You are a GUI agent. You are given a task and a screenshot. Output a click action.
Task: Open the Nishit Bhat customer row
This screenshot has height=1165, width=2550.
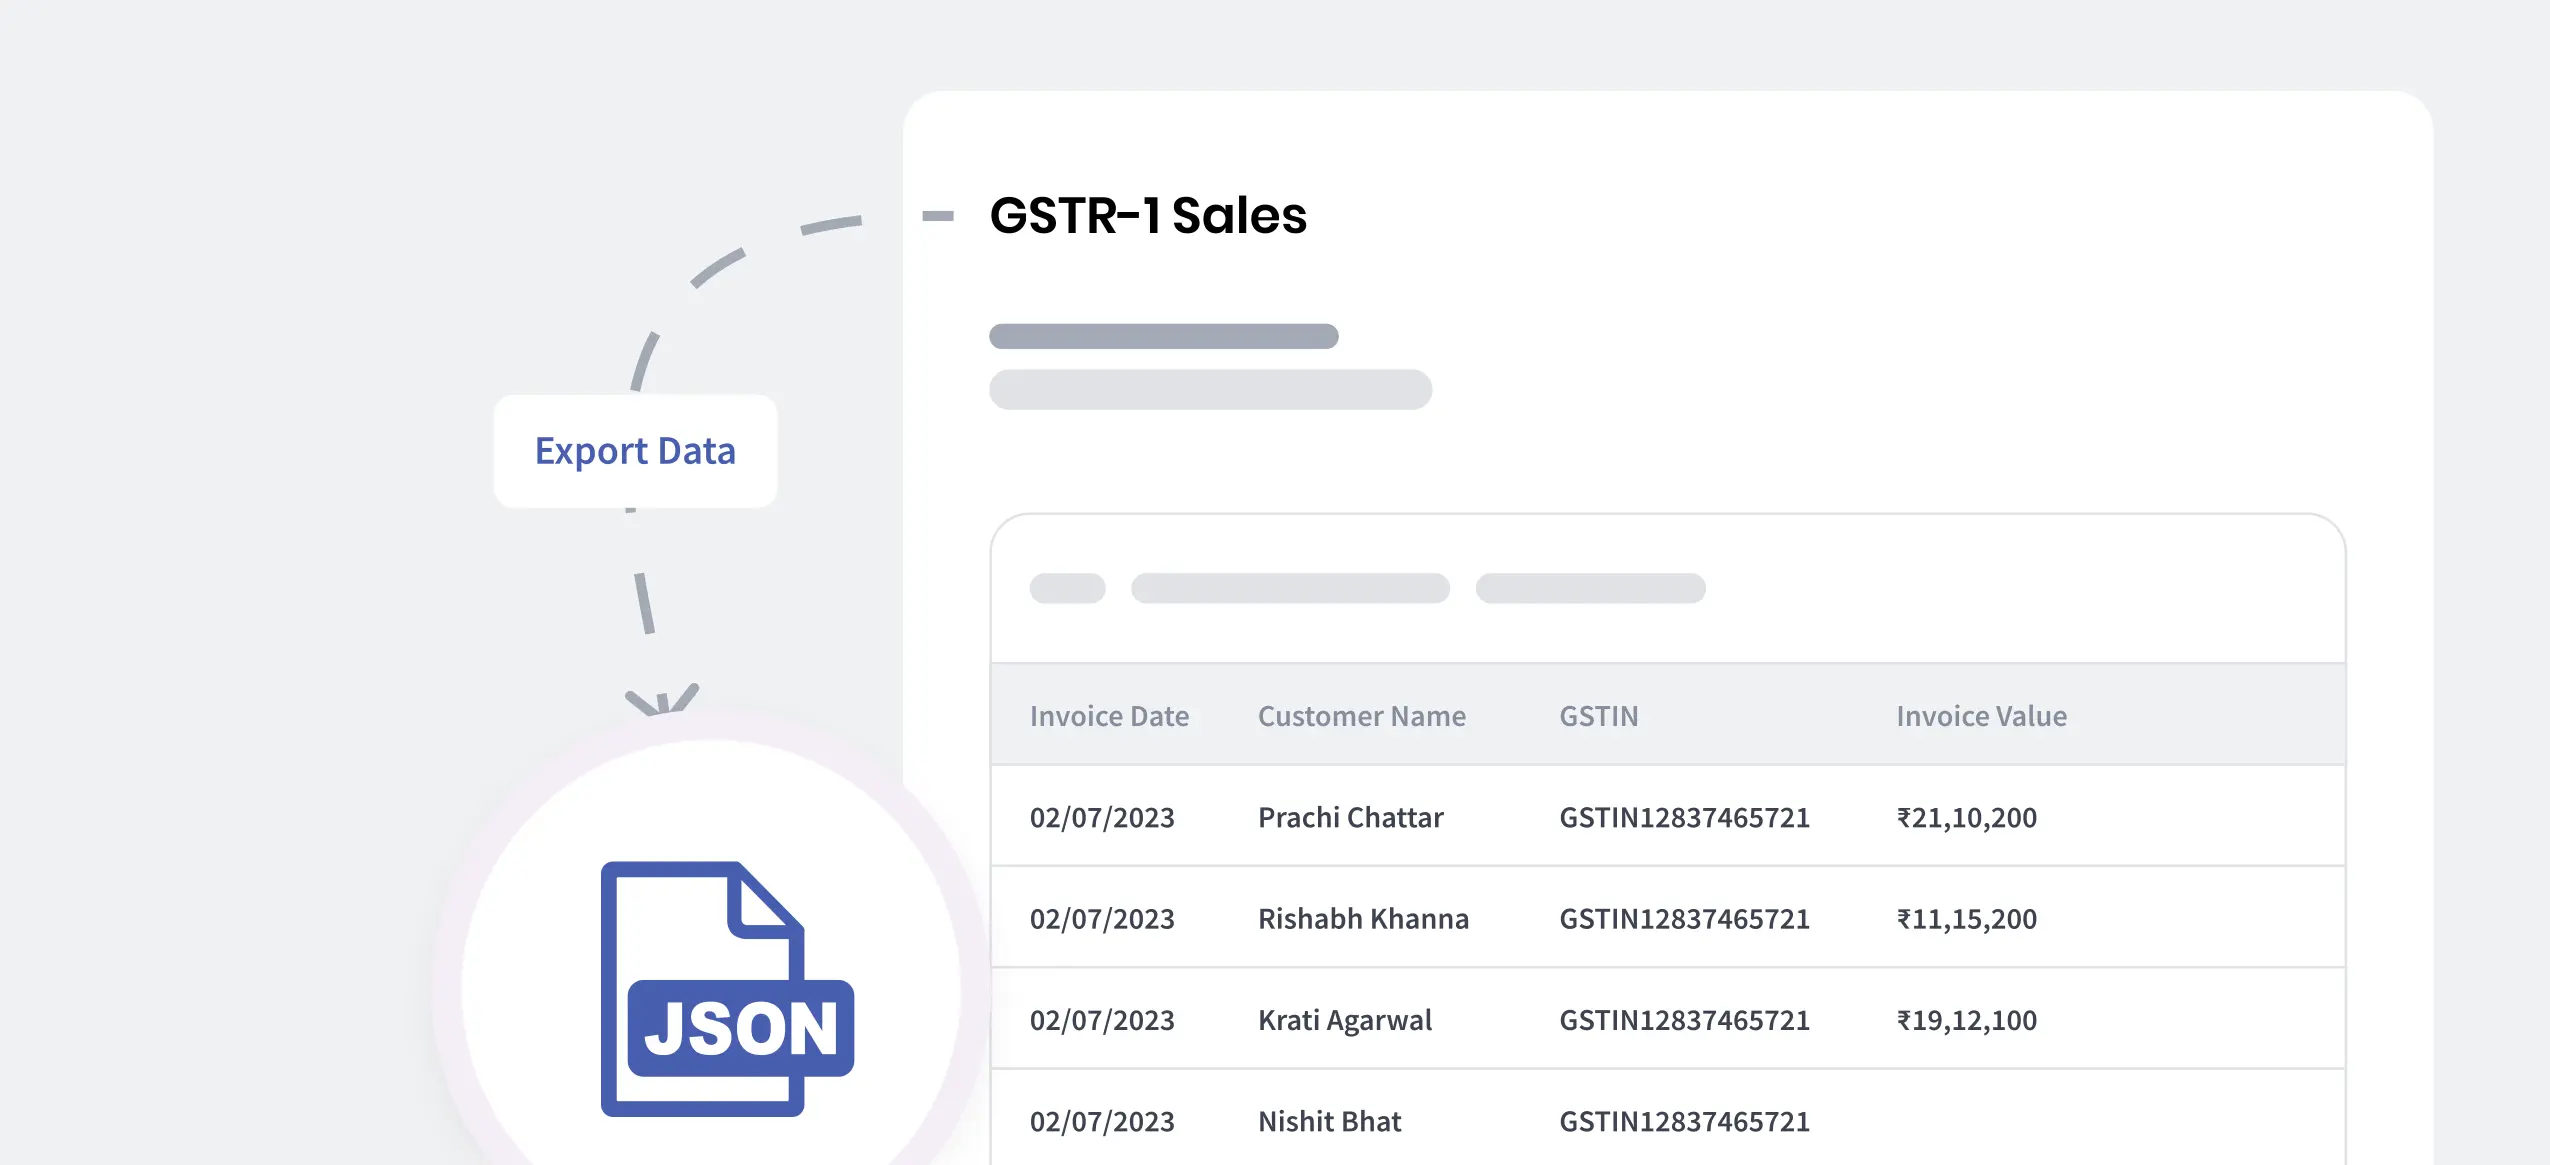[1329, 1121]
